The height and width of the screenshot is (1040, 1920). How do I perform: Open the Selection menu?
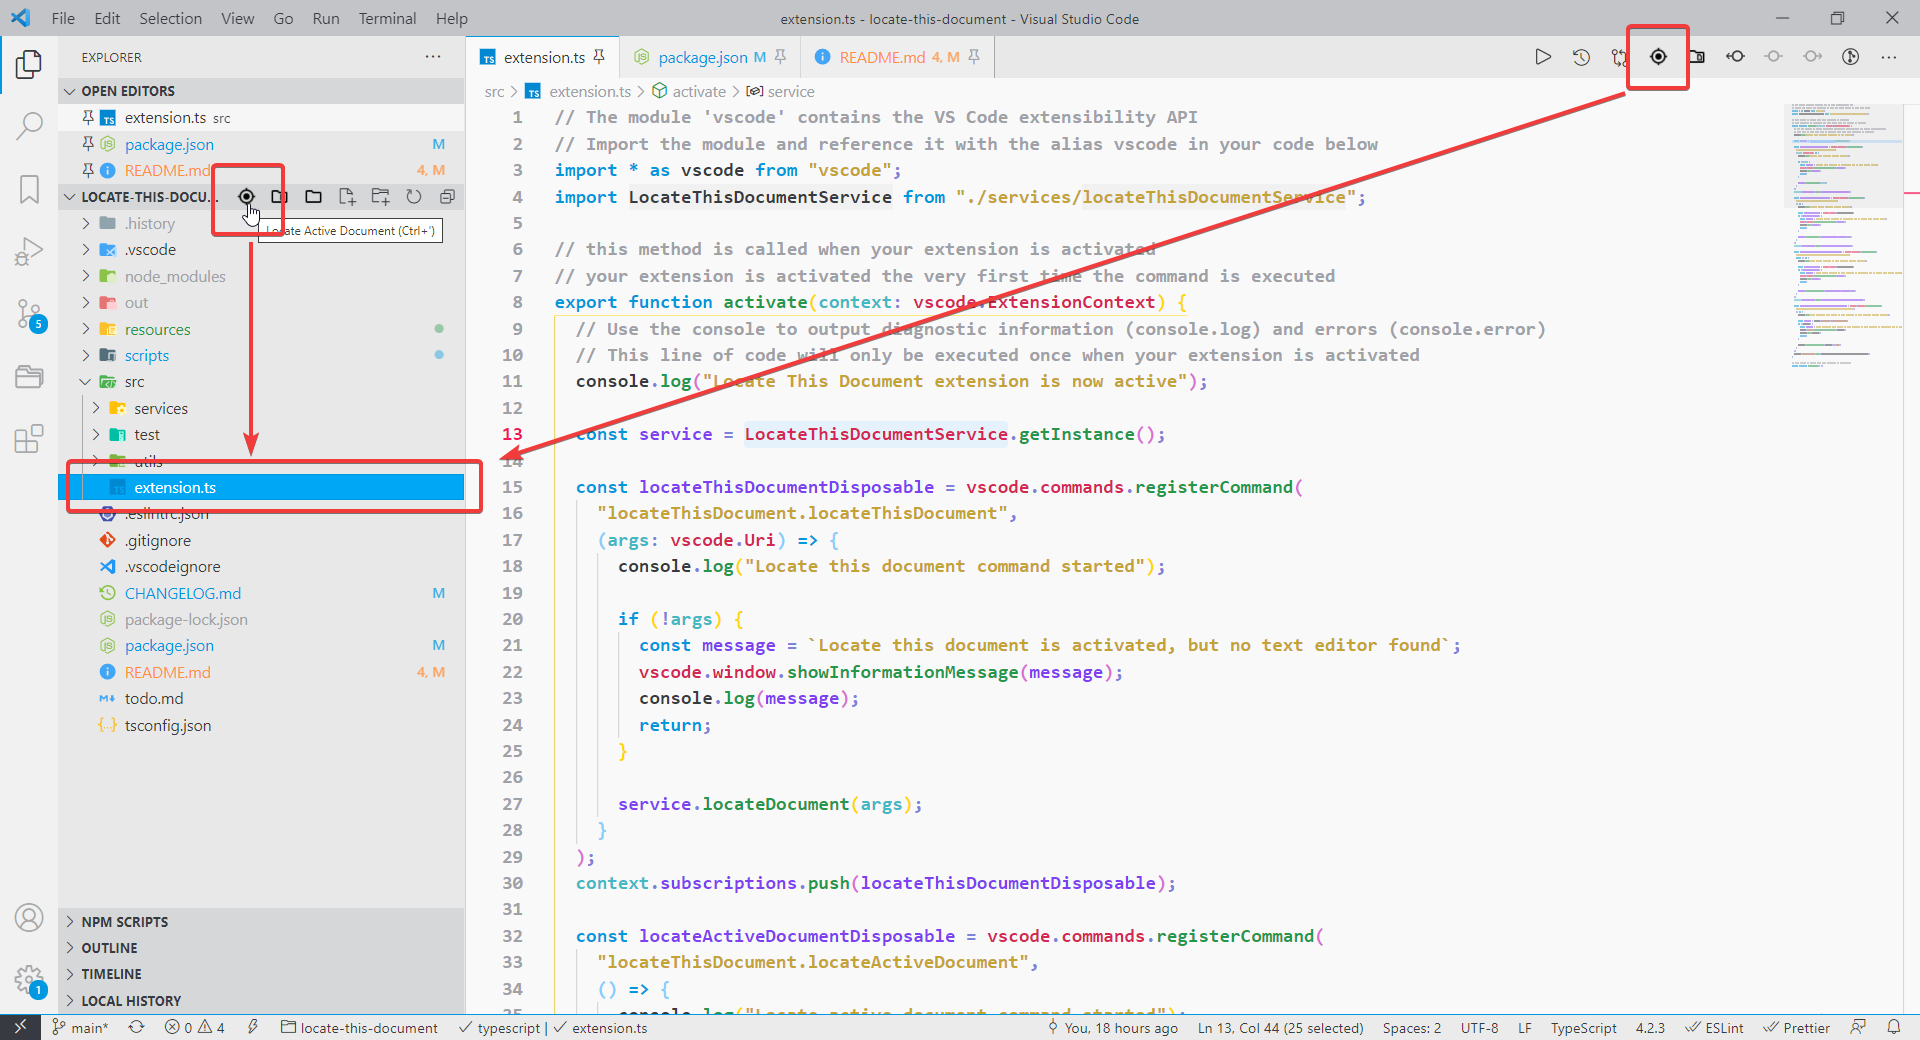click(x=170, y=18)
